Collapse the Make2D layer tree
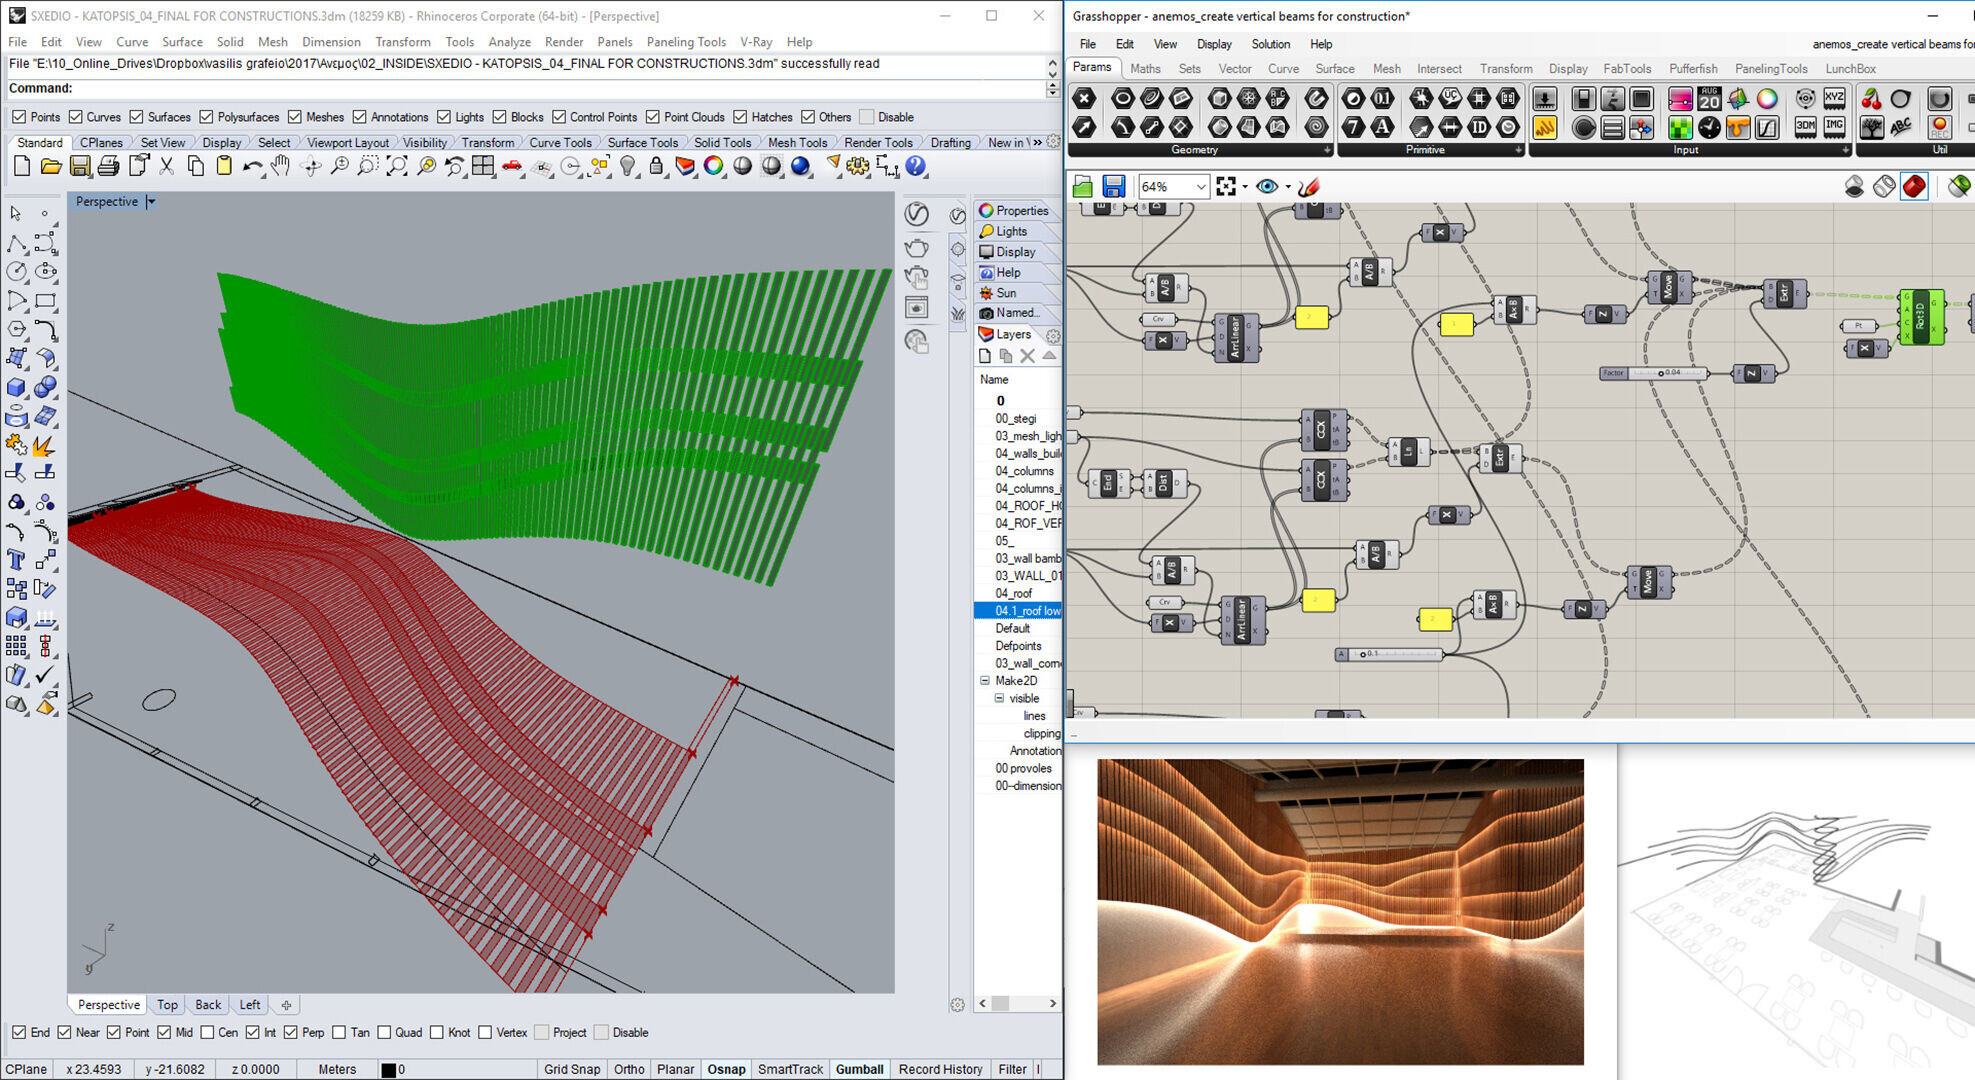This screenshot has height=1080, width=1975. (x=985, y=681)
